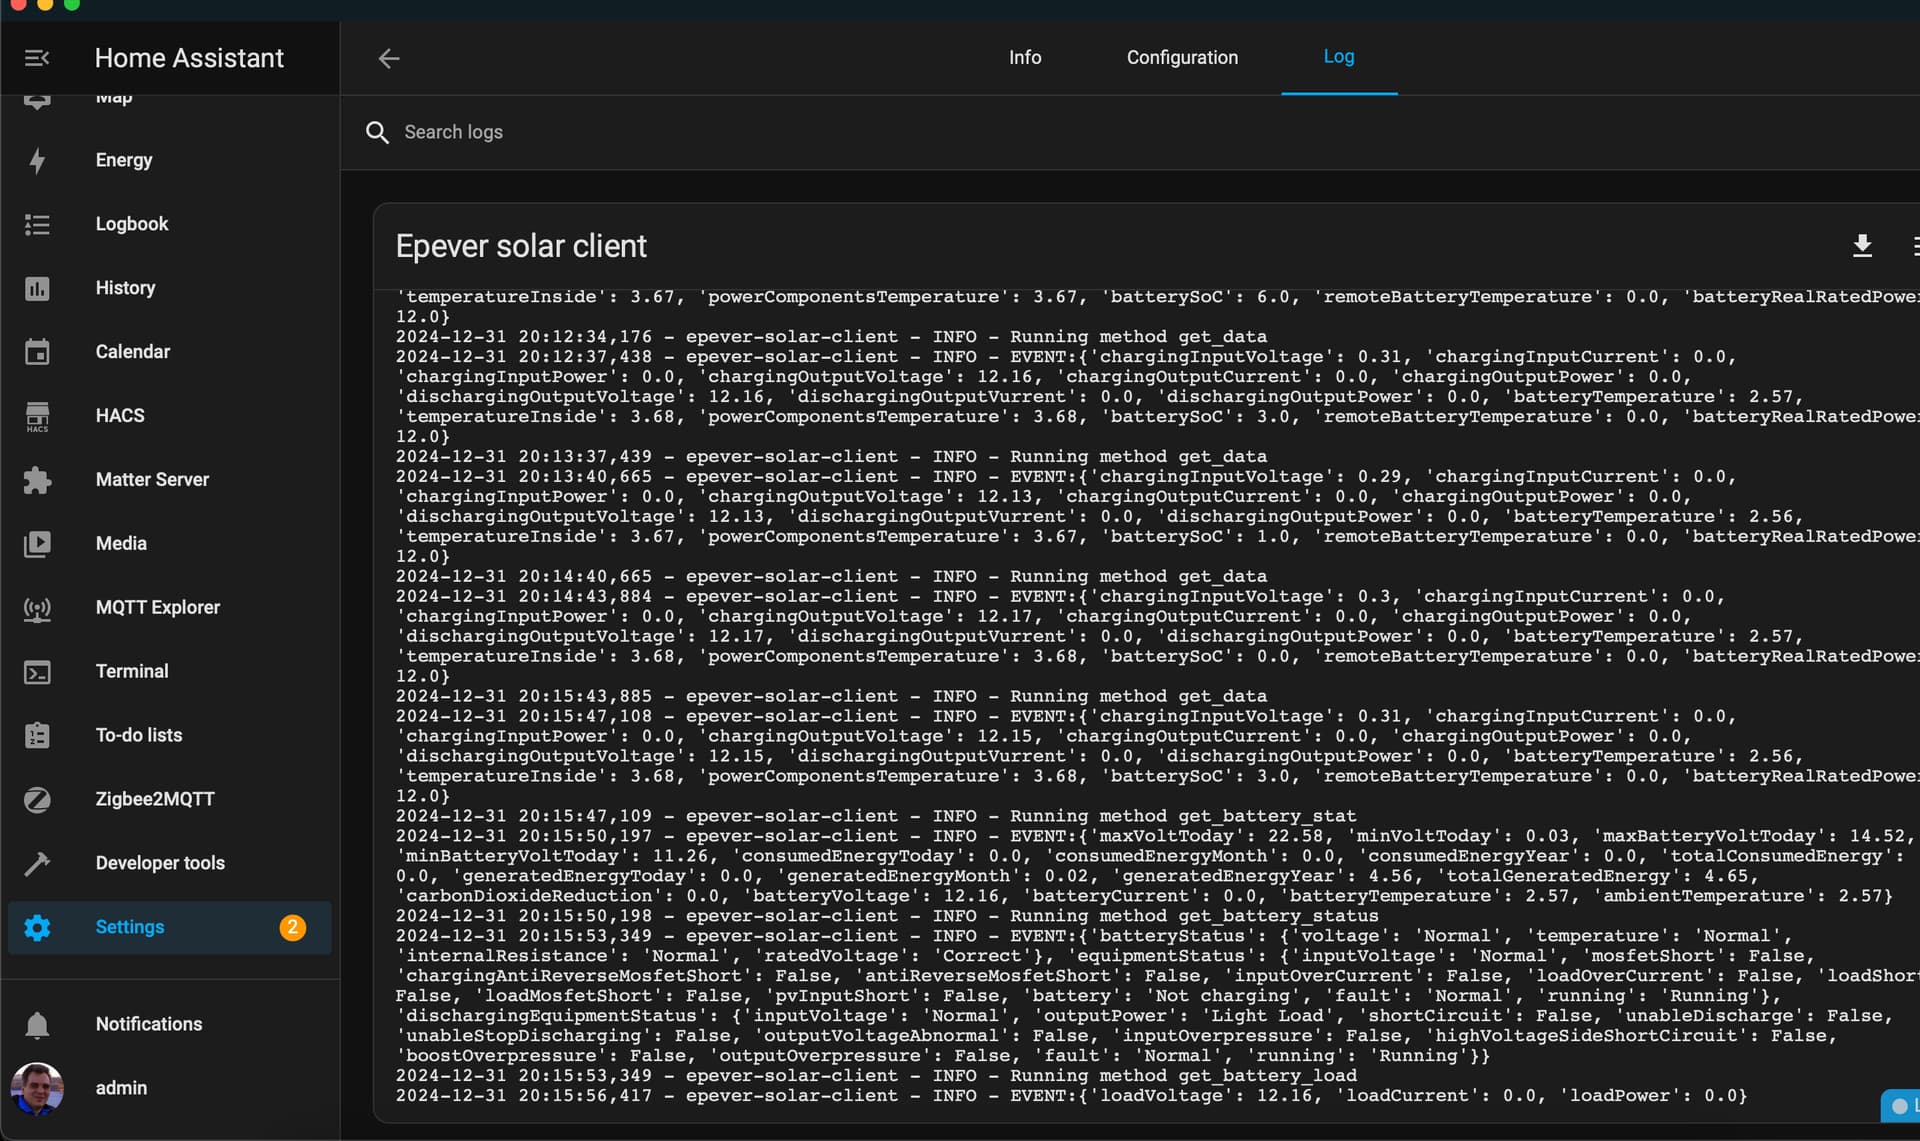Click the Developer tools hammer icon
This screenshot has height=1141, width=1920.
[x=37, y=863]
